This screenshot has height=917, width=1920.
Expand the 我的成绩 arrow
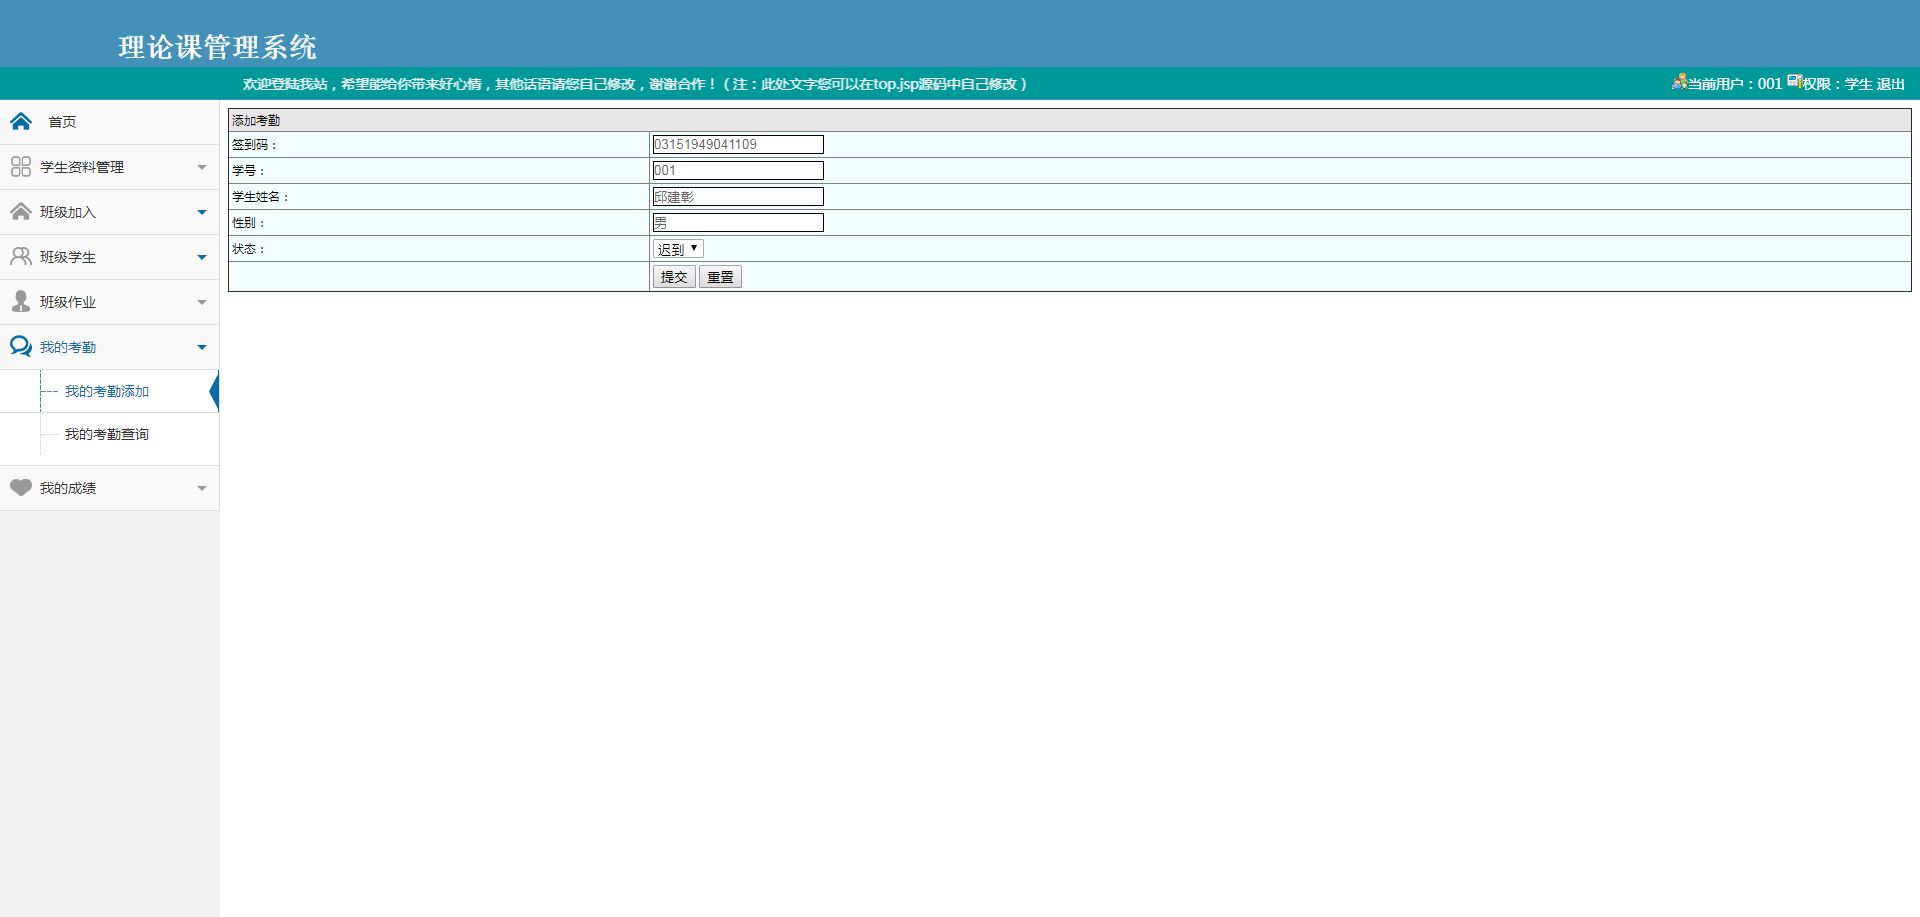(202, 489)
